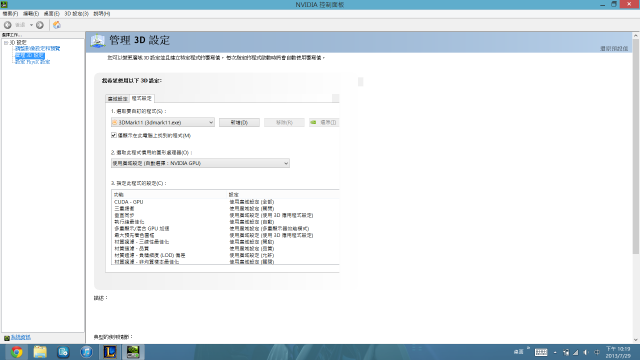640x360 pixels.
Task: Select the CUDA - GPU setting row
Action: click(225, 202)
